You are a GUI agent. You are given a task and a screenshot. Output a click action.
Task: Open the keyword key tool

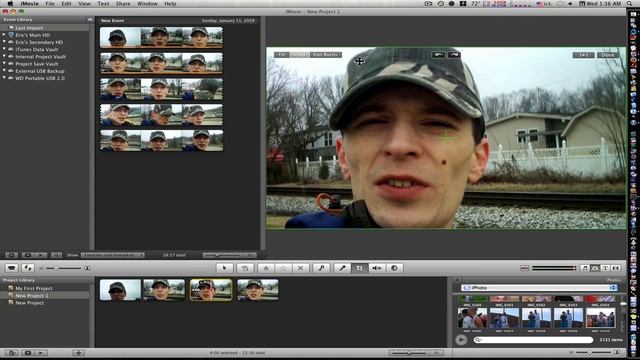click(x=322, y=268)
